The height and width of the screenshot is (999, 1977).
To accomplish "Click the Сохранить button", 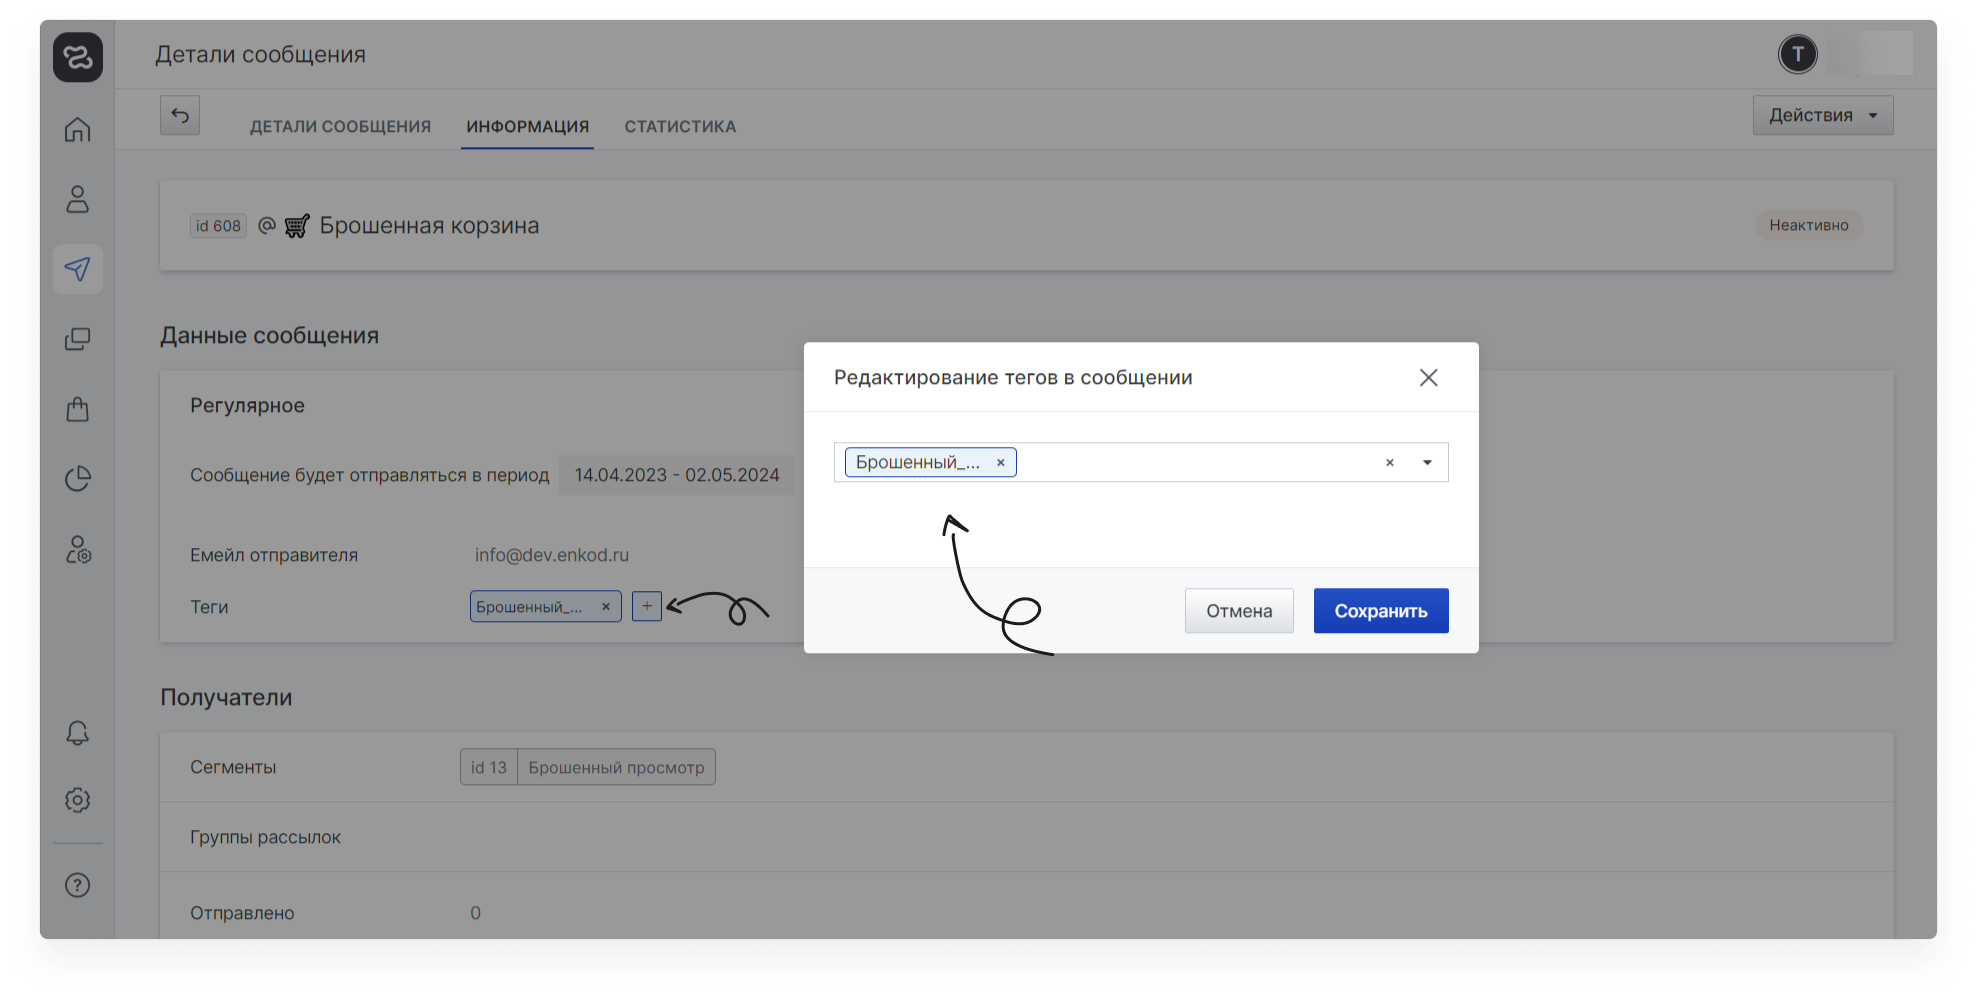I will pyautogui.click(x=1380, y=610).
